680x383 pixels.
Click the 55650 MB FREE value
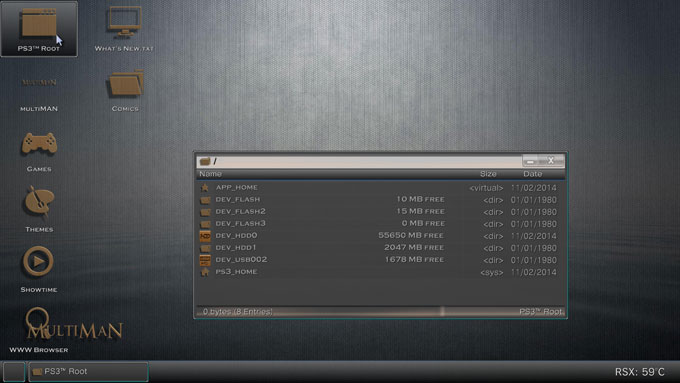tap(411, 236)
